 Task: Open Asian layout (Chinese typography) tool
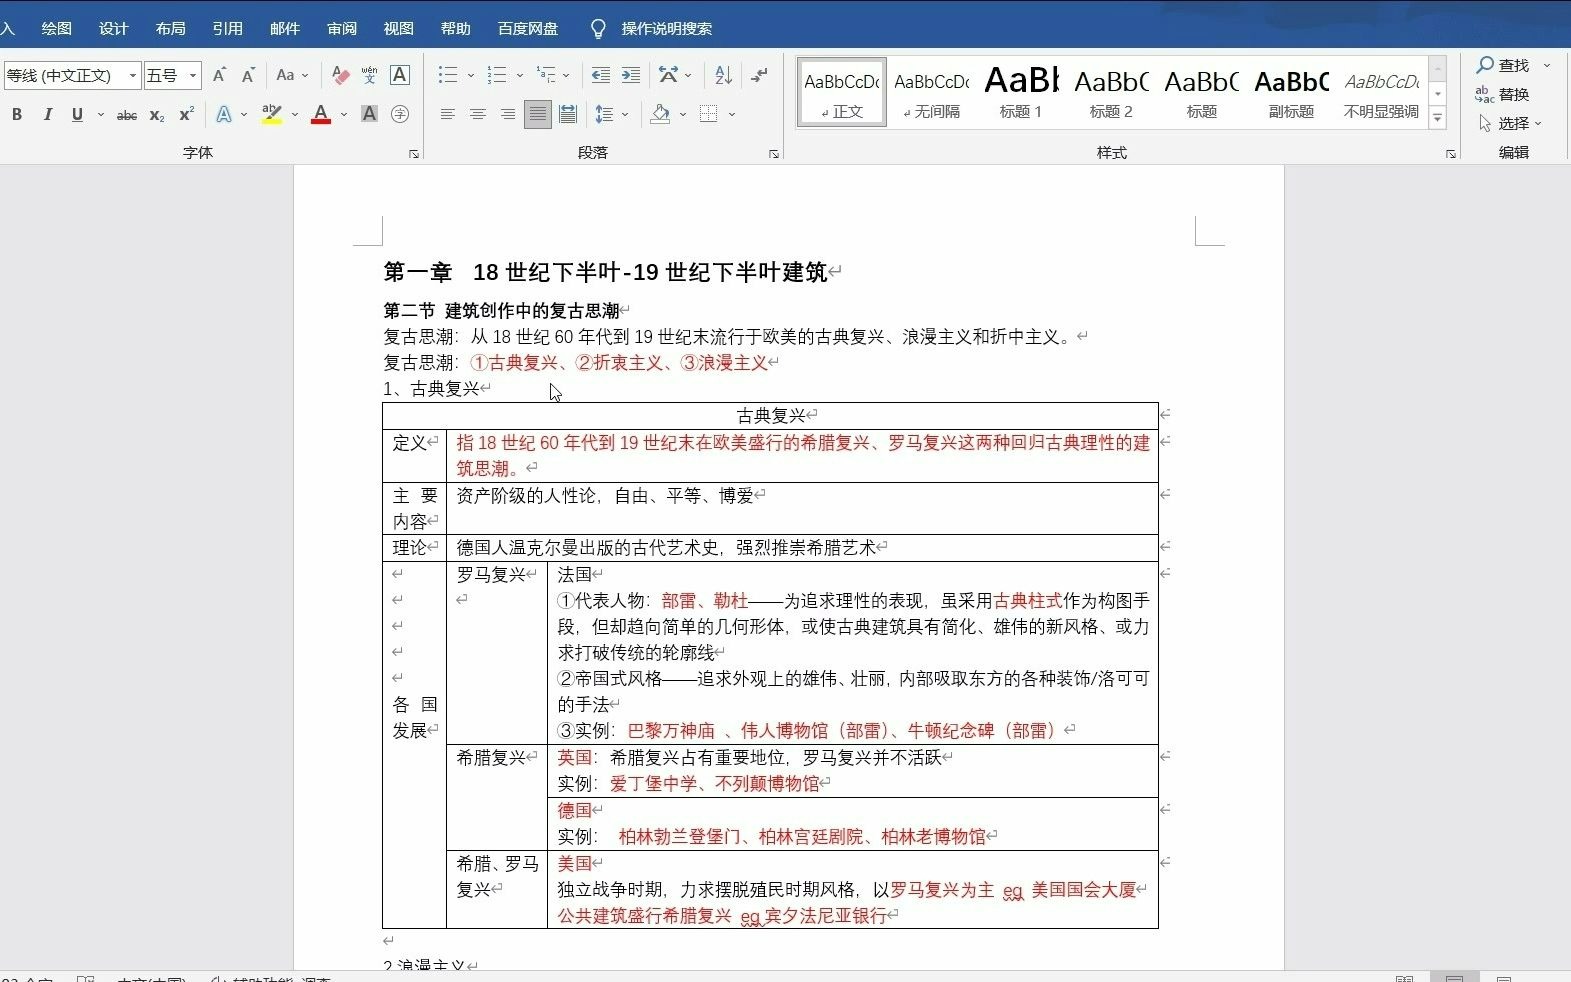click(x=669, y=75)
